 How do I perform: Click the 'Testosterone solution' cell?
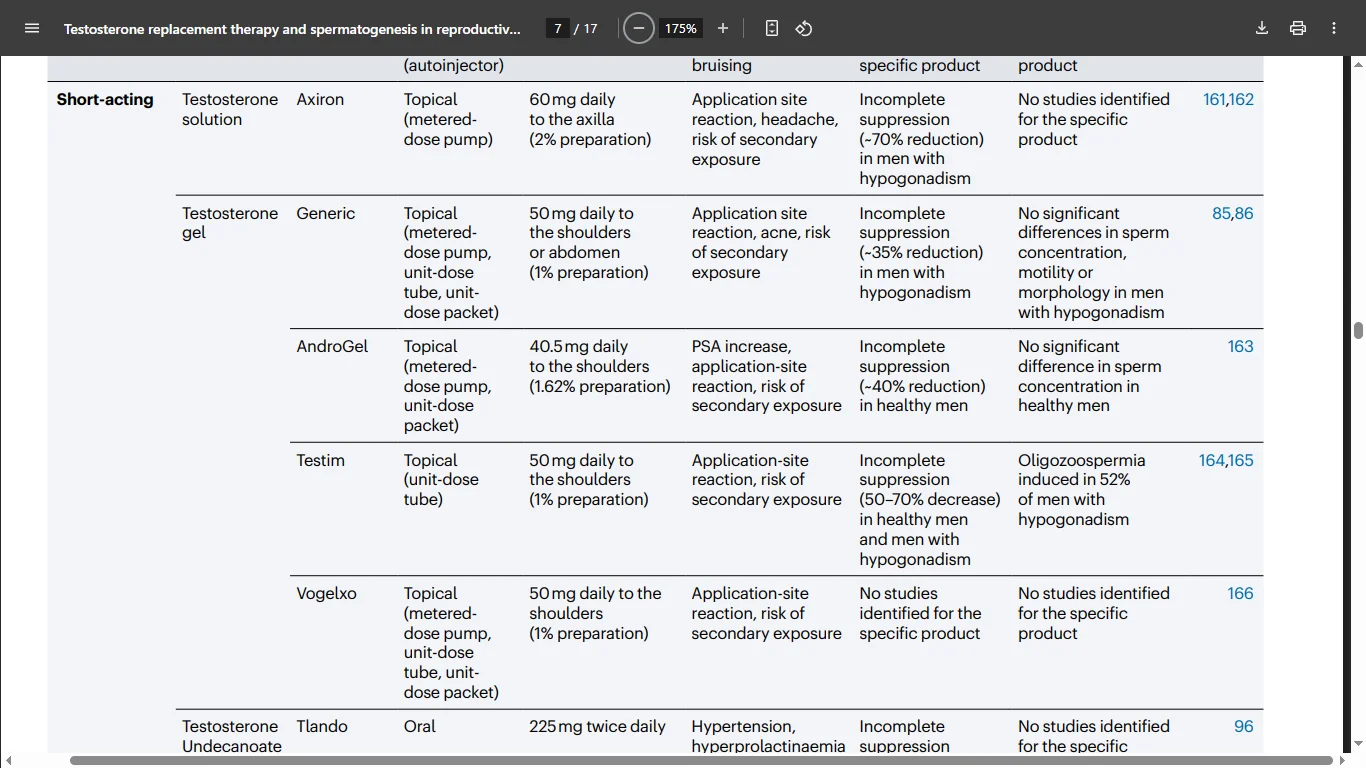point(230,109)
